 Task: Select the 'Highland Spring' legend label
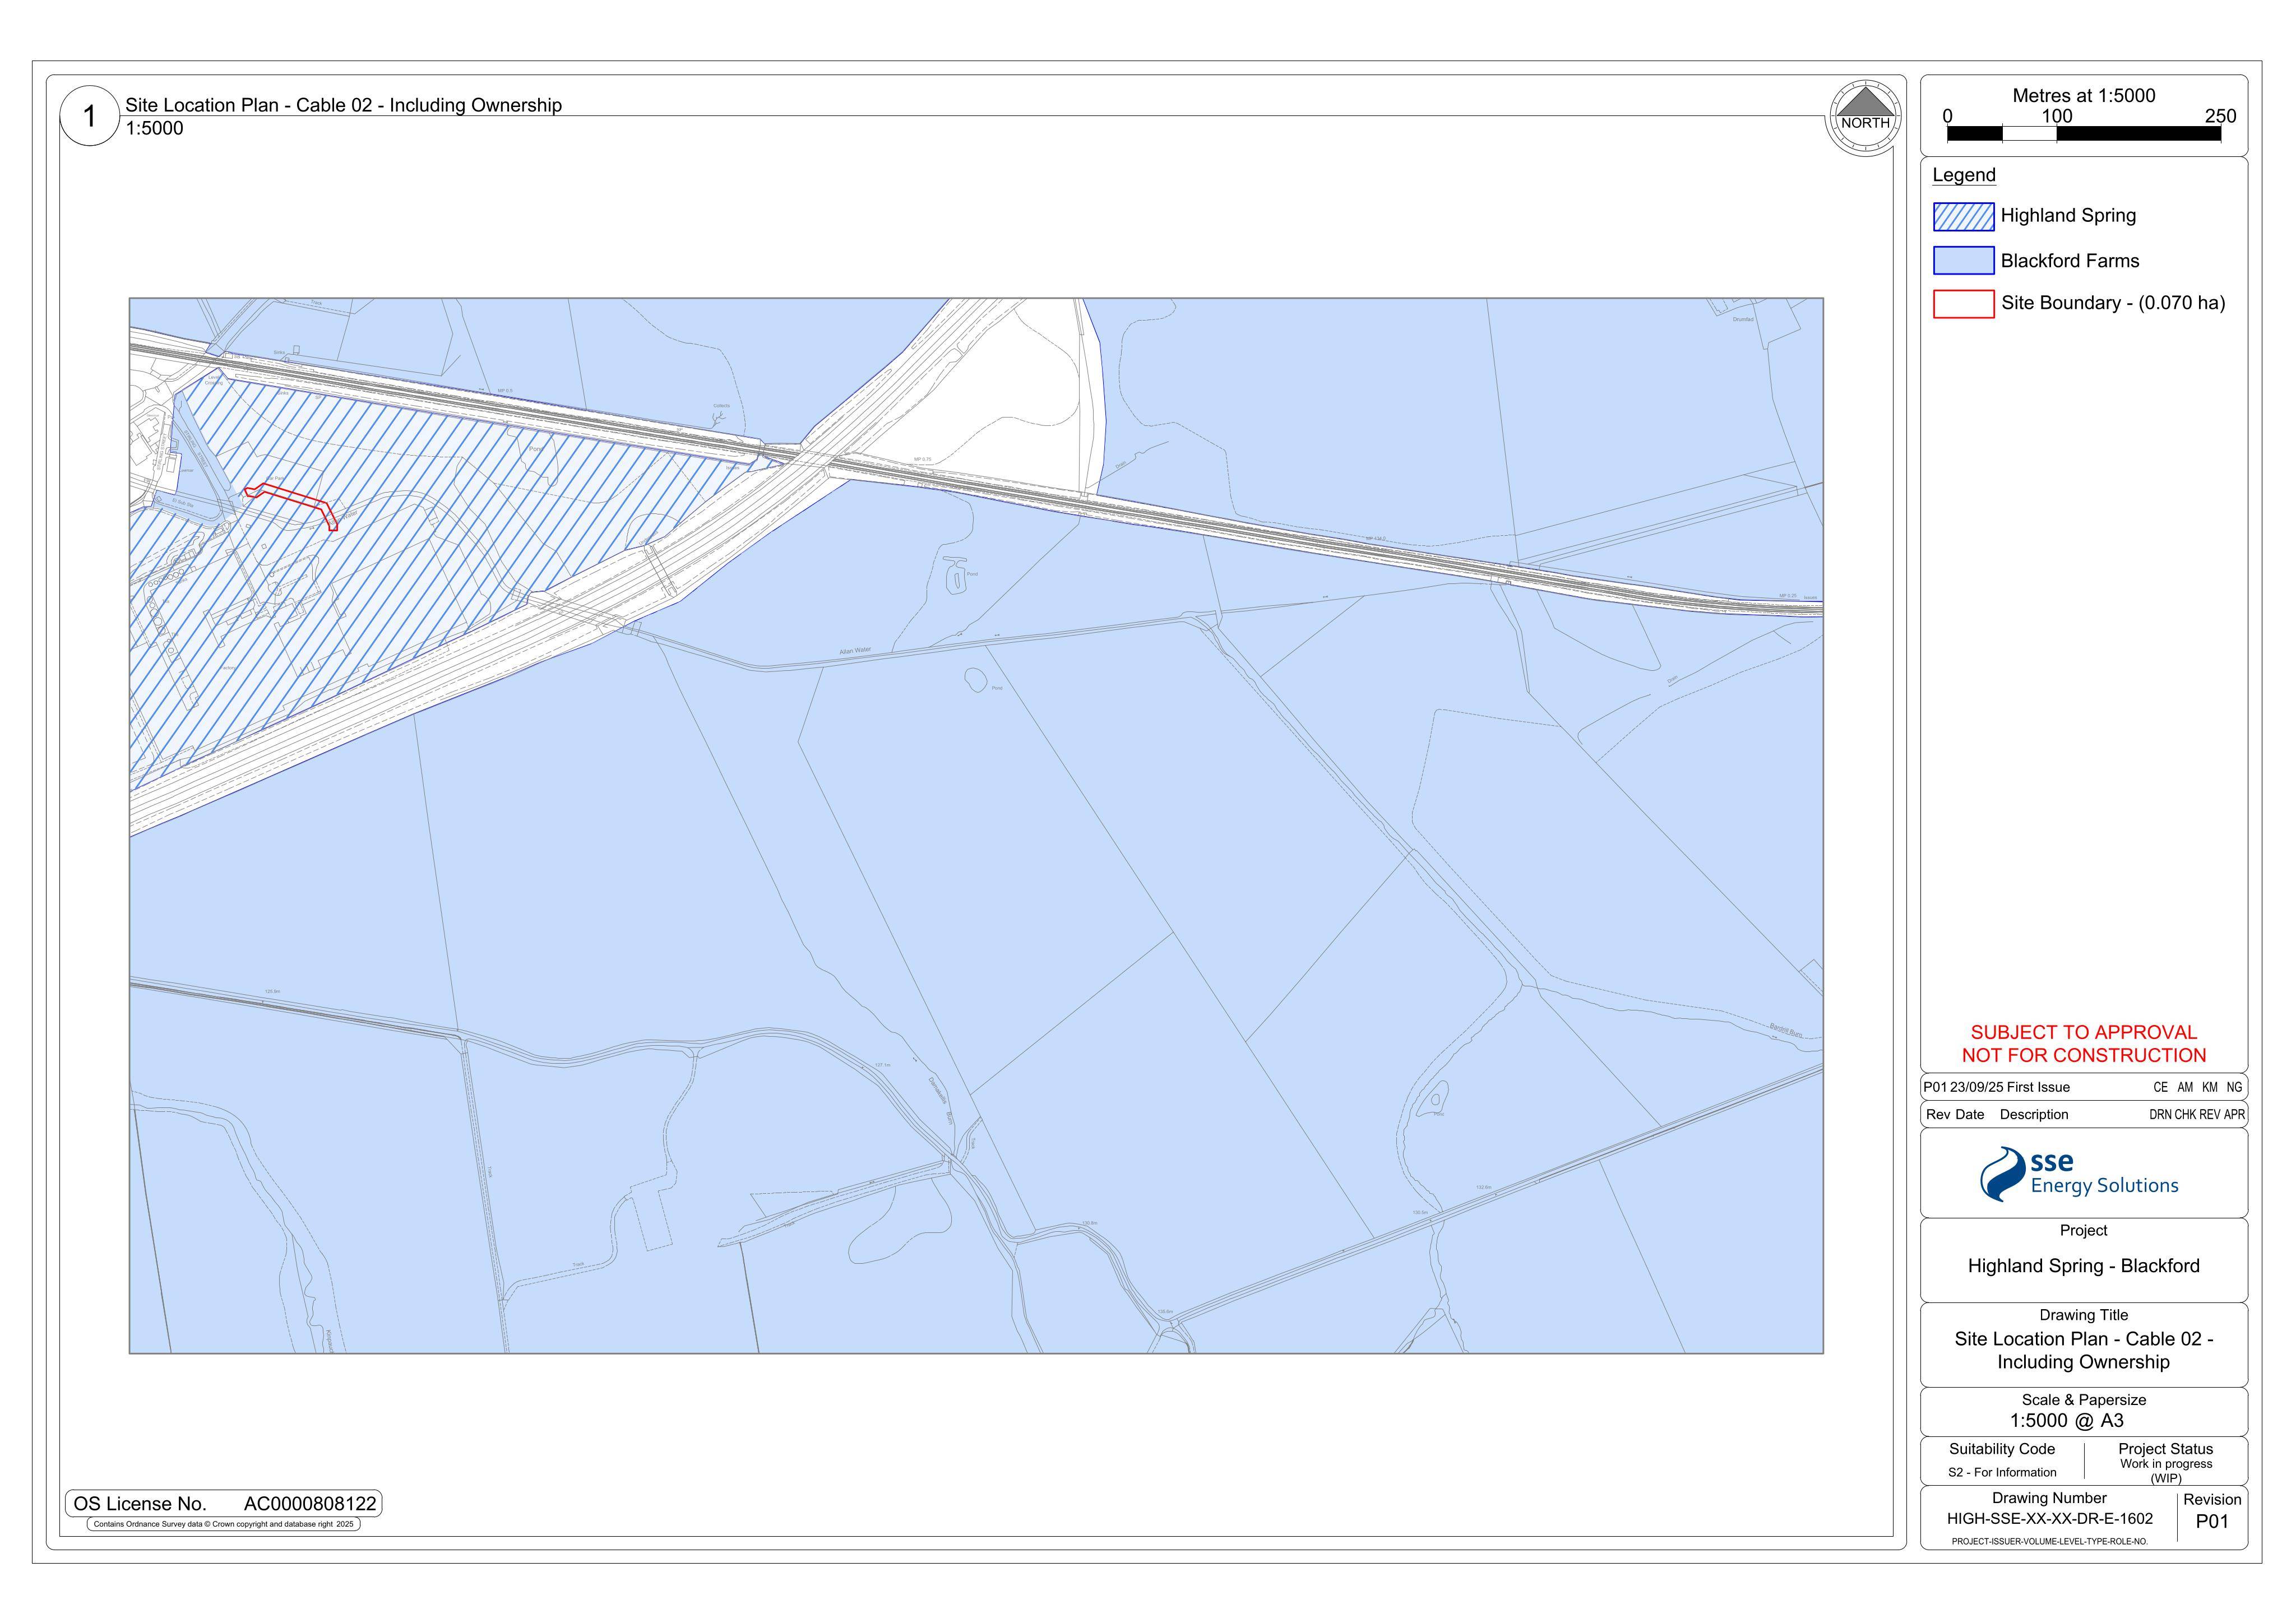[2068, 216]
